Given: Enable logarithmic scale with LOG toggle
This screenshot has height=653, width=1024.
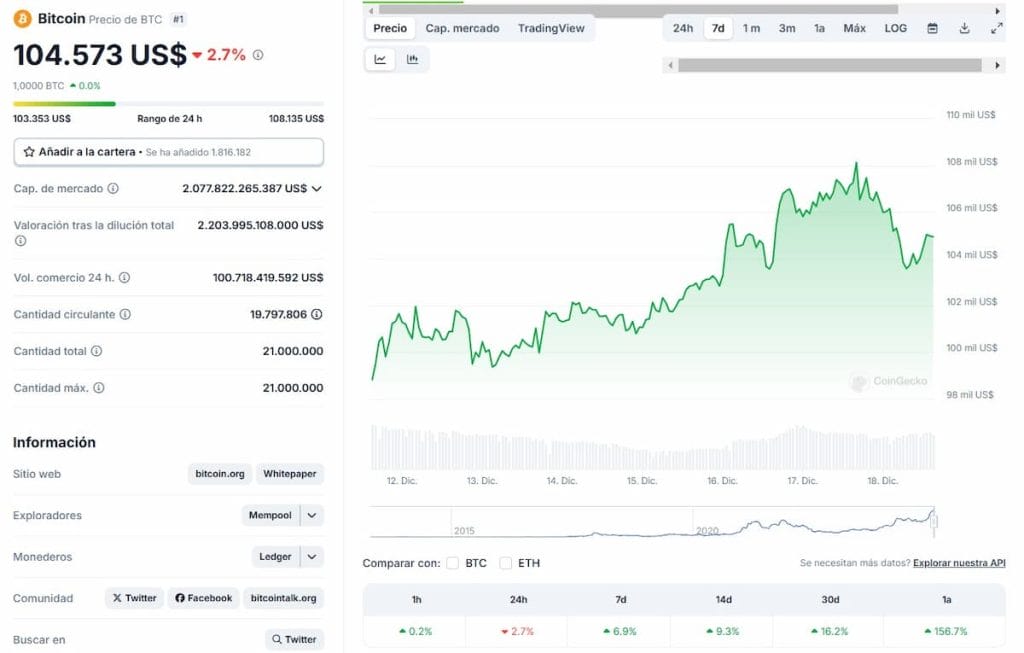Looking at the screenshot, I should coord(895,28).
